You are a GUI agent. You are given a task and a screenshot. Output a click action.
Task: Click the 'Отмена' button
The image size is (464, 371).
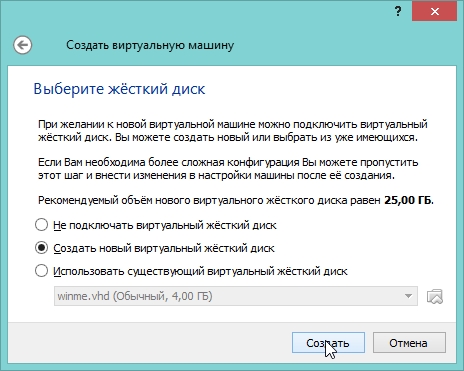click(x=409, y=343)
